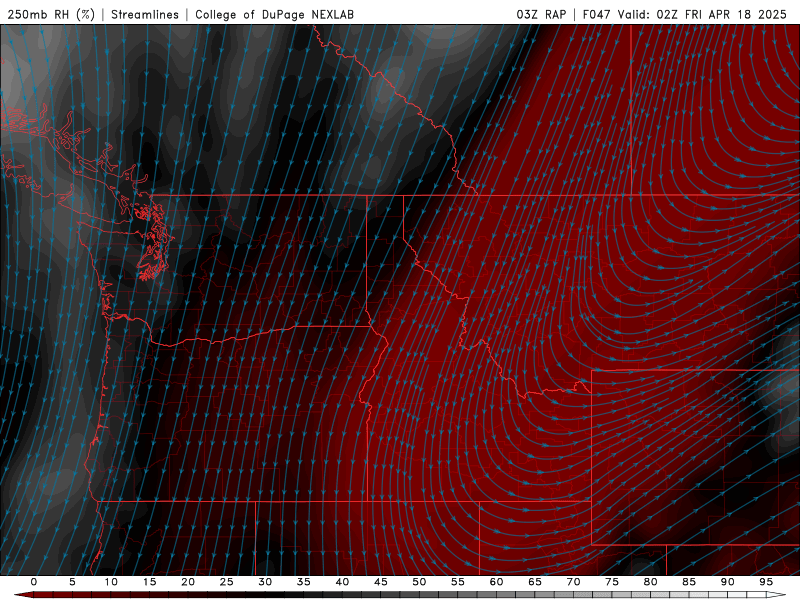Click the "250mb RH (%)" title text
This screenshot has height=600, width=800.
(52, 14)
